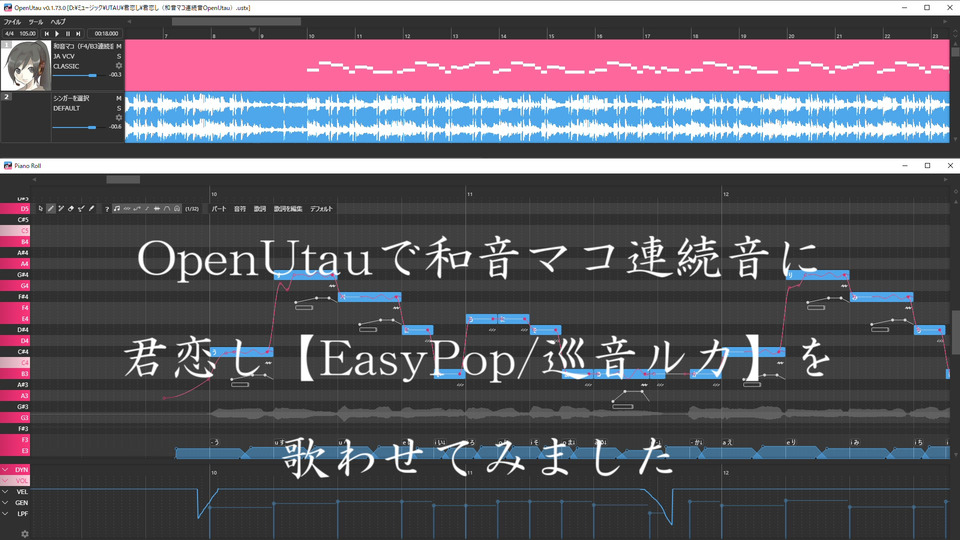
Task: Expand the VEL expression chevron
Action: click(6, 492)
